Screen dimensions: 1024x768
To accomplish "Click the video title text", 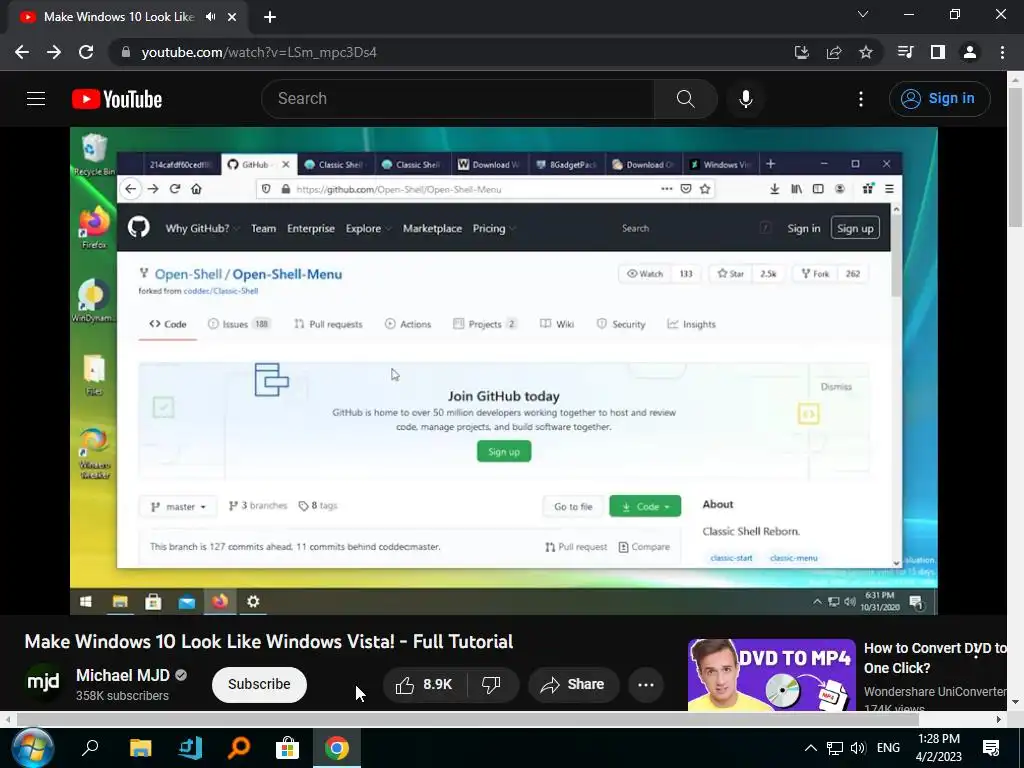I will (268, 641).
